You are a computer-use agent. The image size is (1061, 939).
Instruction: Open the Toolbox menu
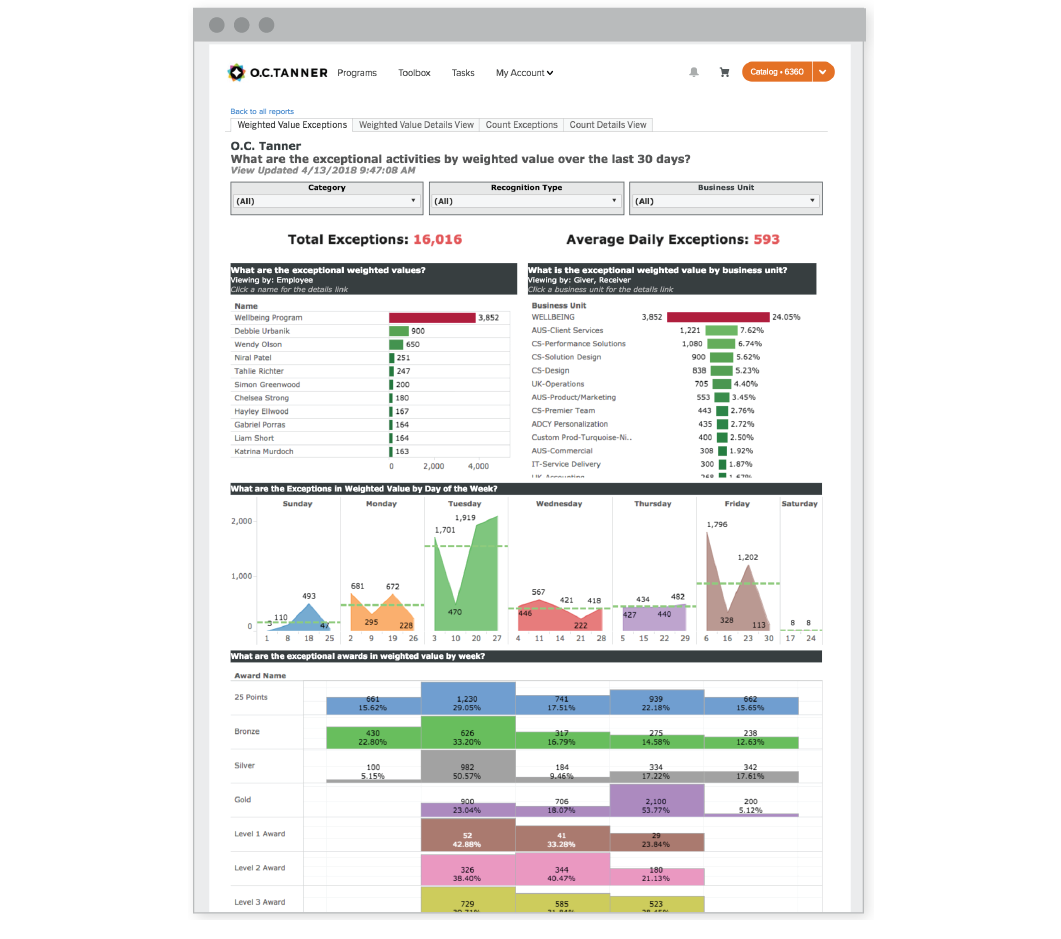pos(414,73)
